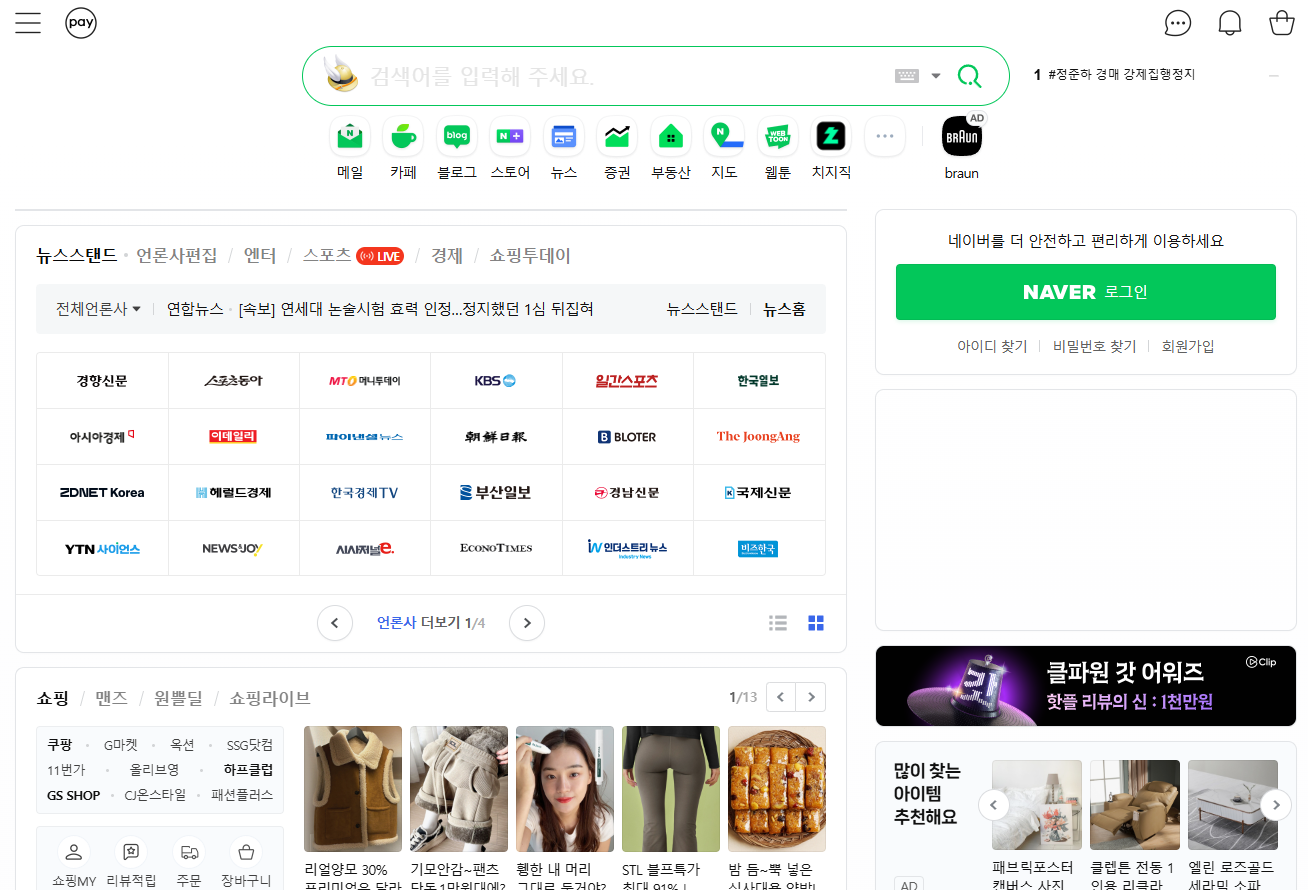Open the 아이디 찾기 link
1308x890 pixels.
[x=992, y=346]
